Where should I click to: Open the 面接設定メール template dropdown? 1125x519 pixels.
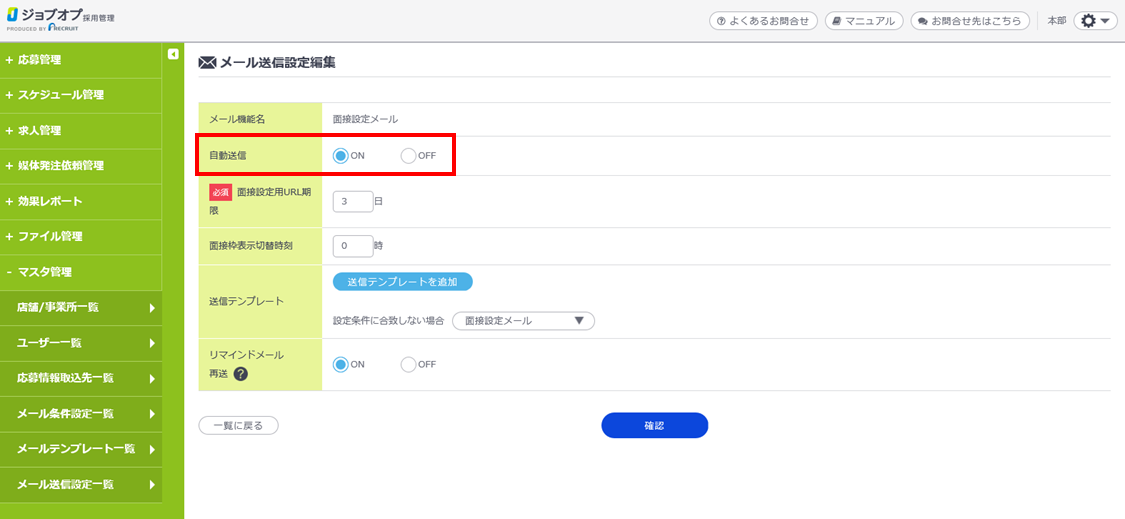[523, 321]
